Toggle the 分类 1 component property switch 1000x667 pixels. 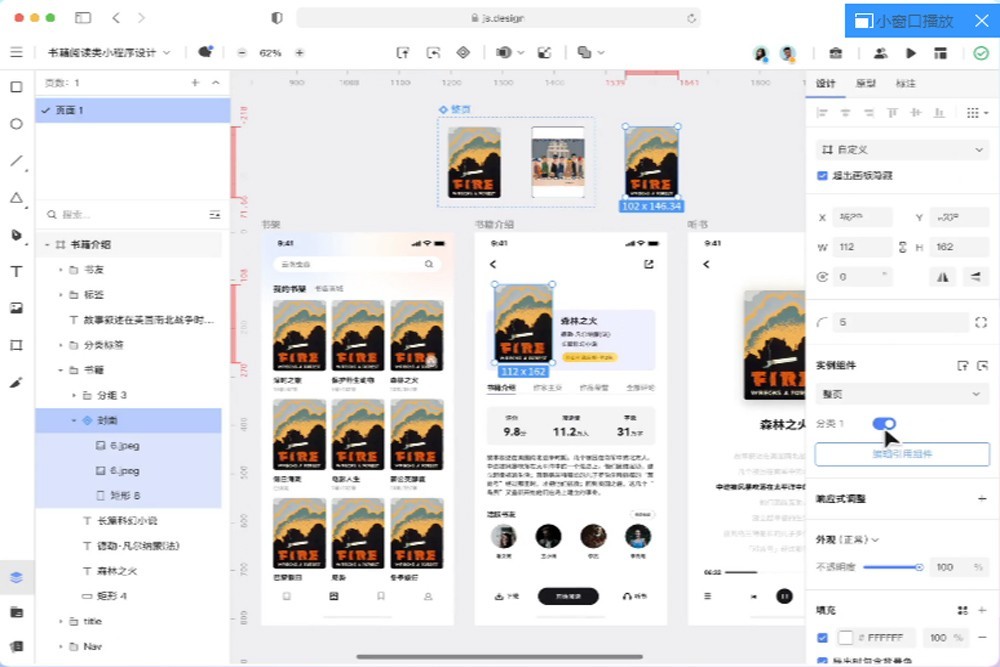tap(884, 423)
